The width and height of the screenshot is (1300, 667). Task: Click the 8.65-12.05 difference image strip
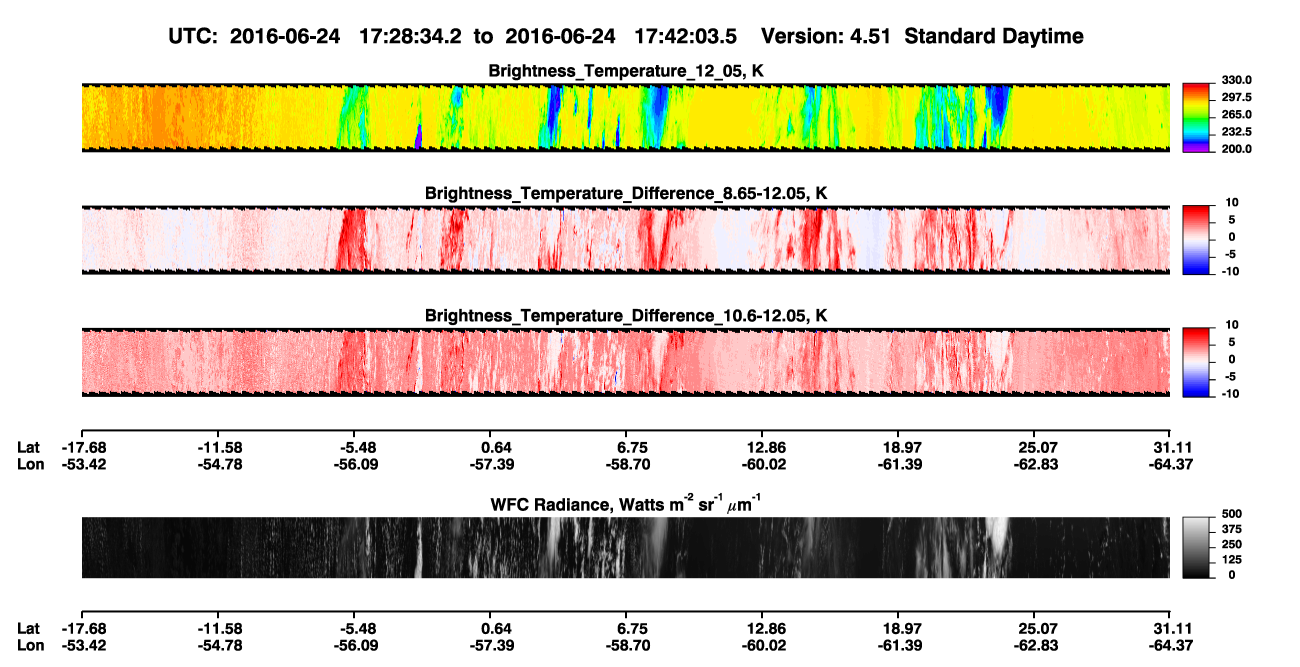[625, 240]
